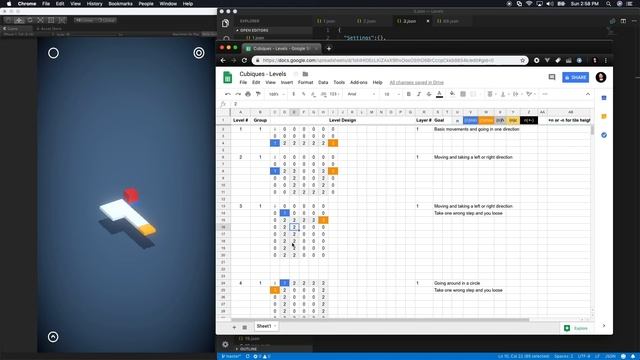This screenshot has height=360, width=640.
Task: Open the VS Code settings gear
Action: [x=225, y=344]
